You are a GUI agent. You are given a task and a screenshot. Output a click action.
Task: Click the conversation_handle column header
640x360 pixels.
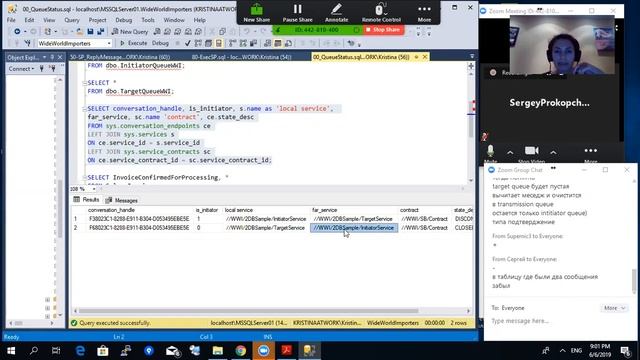click(139, 210)
